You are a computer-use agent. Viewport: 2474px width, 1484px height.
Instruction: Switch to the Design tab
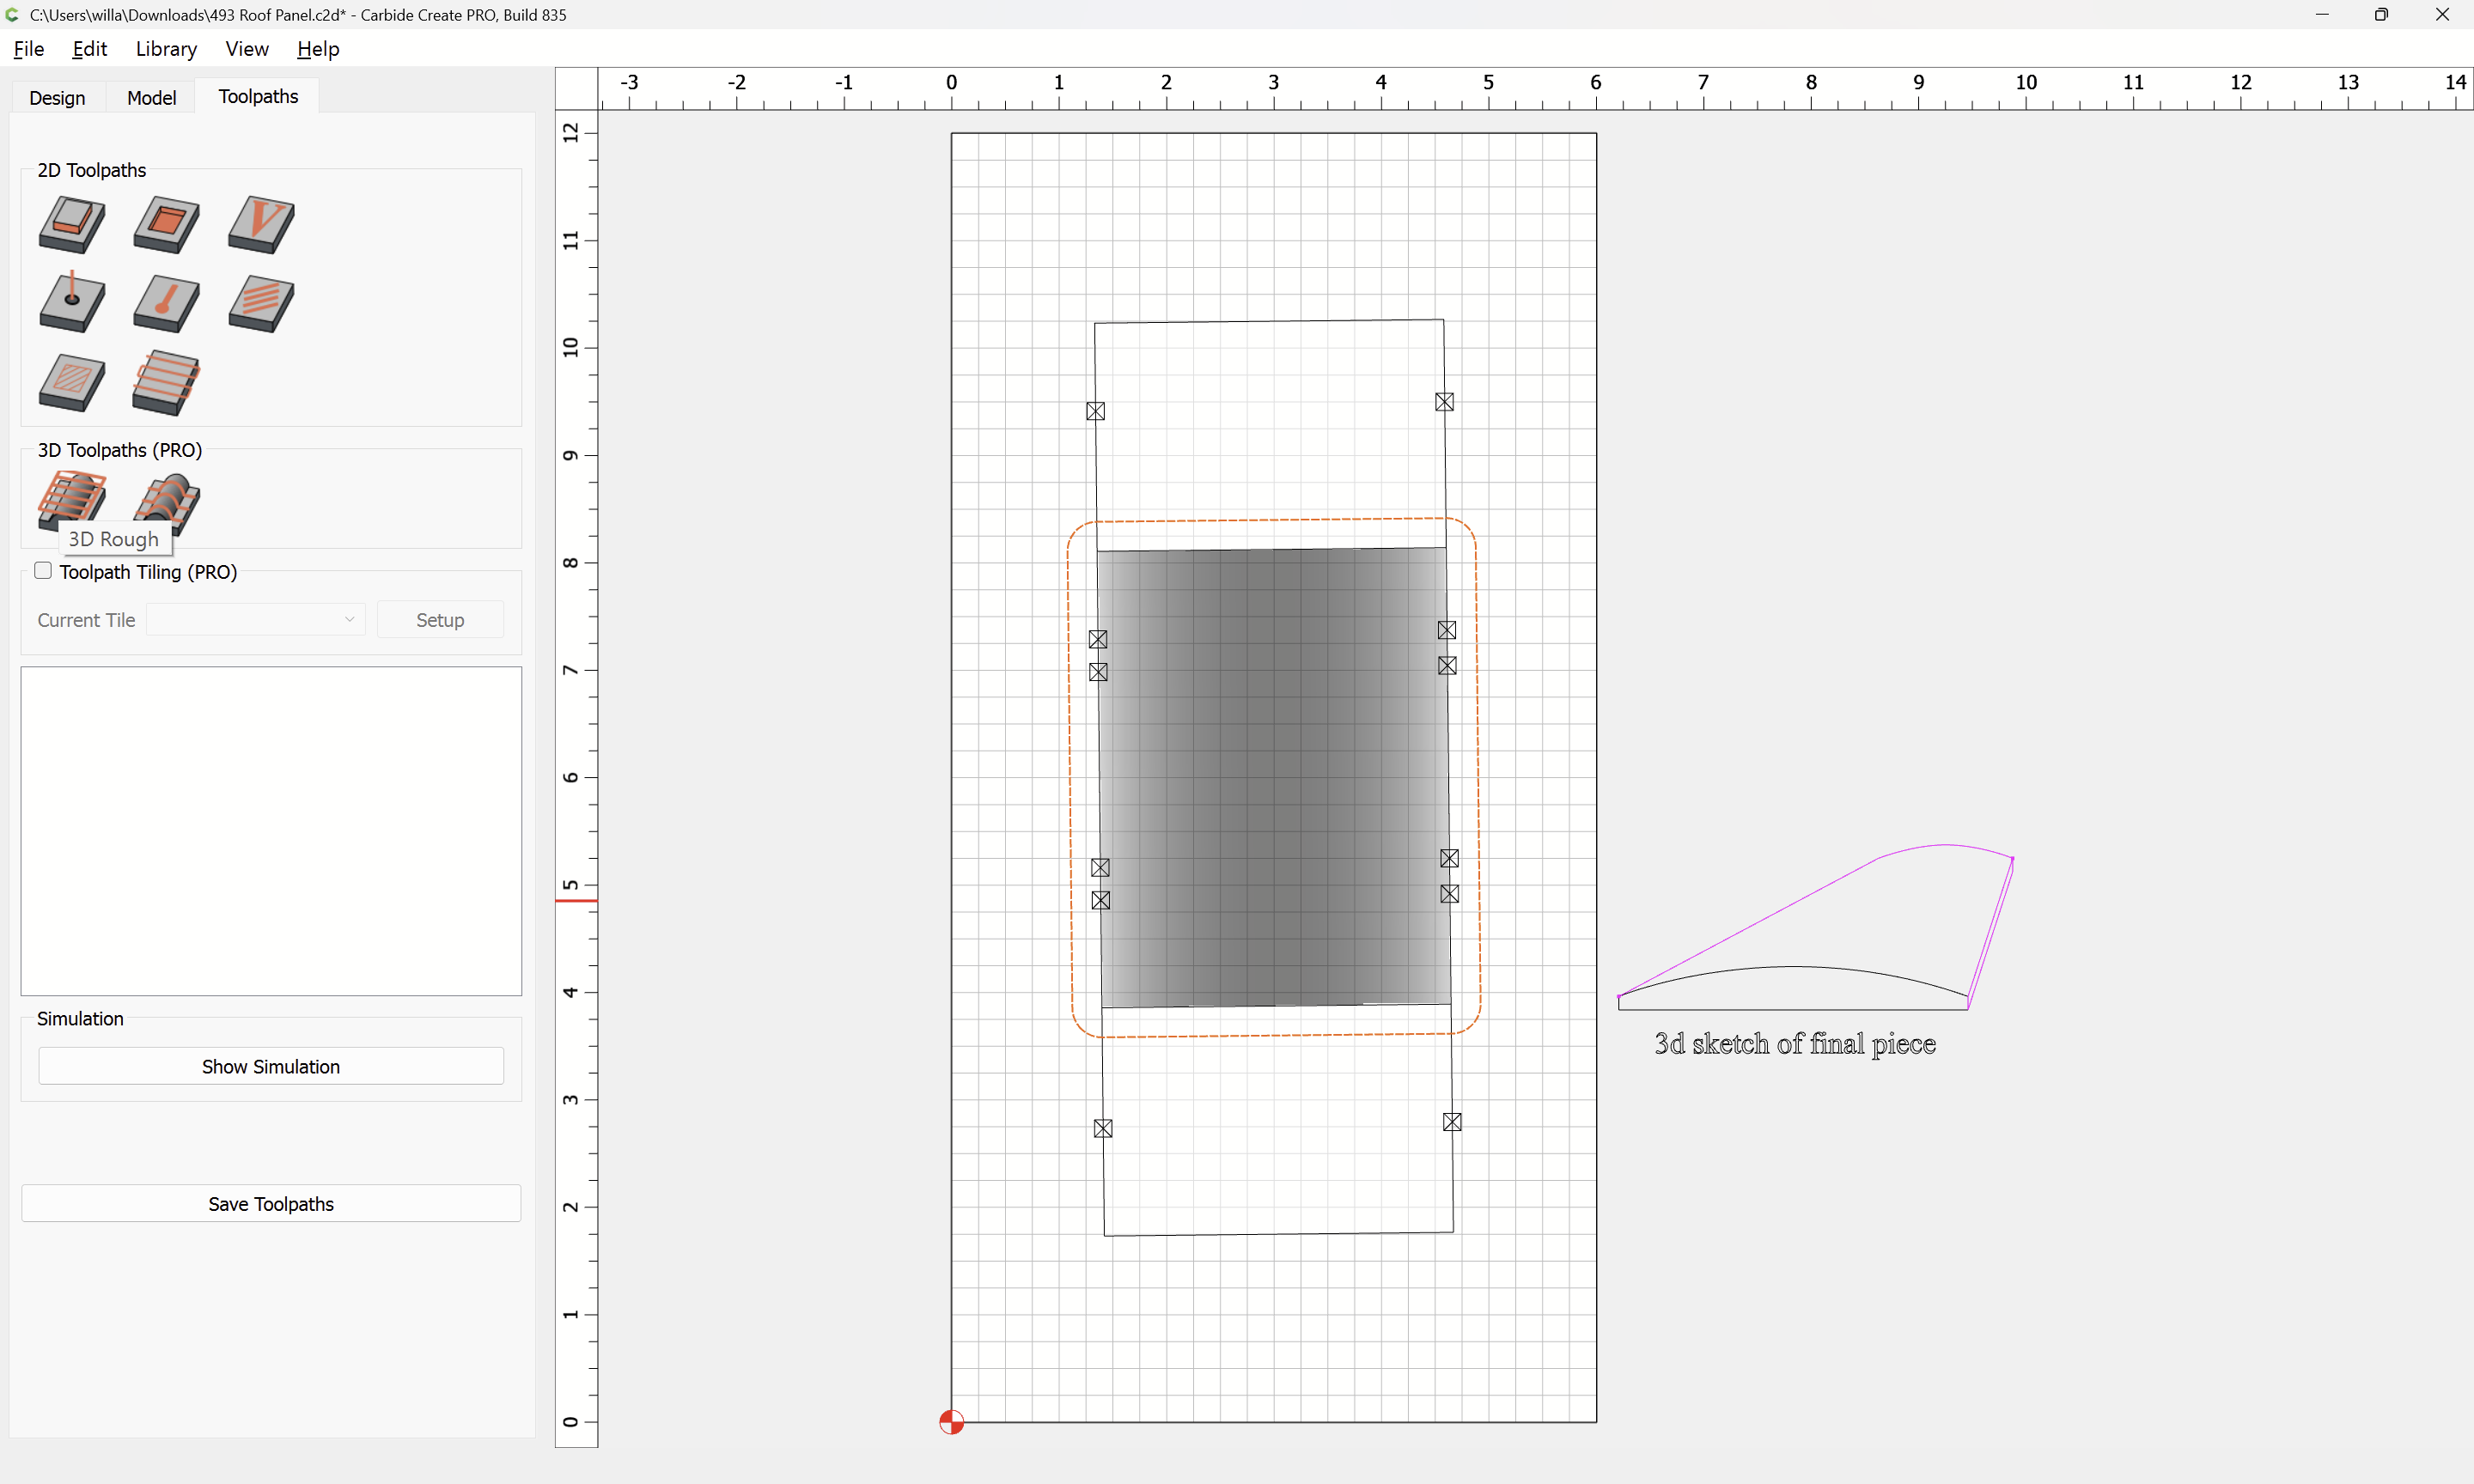57,97
